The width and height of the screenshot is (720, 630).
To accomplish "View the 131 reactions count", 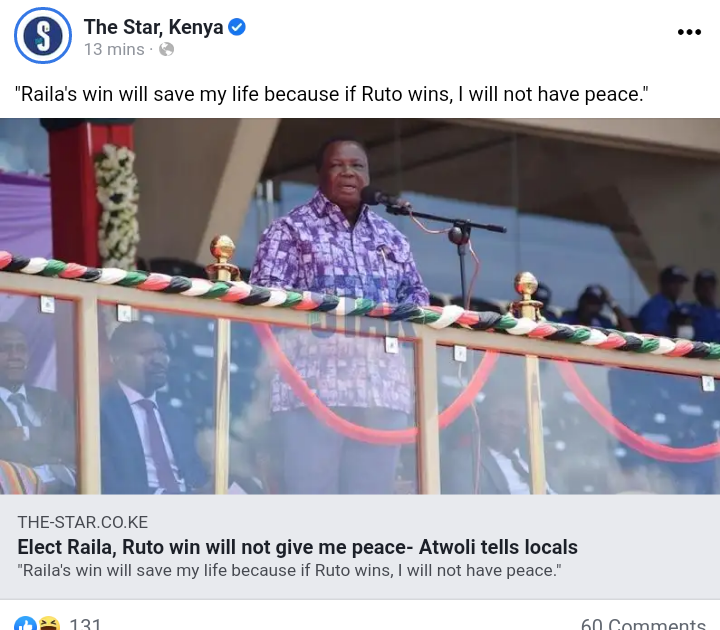I will point(85,624).
